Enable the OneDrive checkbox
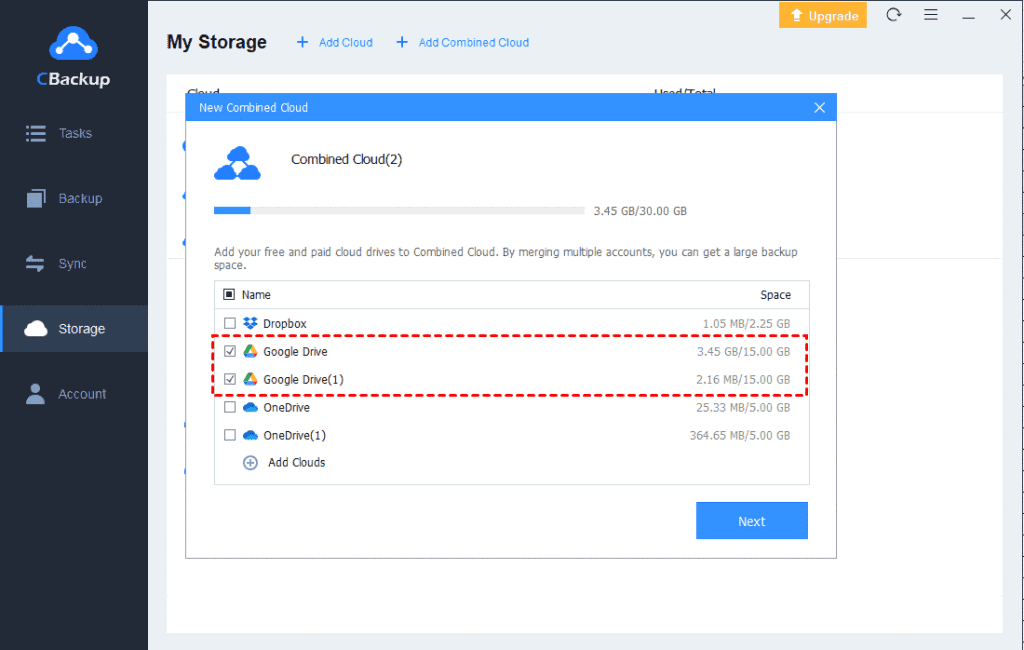 [230, 407]
